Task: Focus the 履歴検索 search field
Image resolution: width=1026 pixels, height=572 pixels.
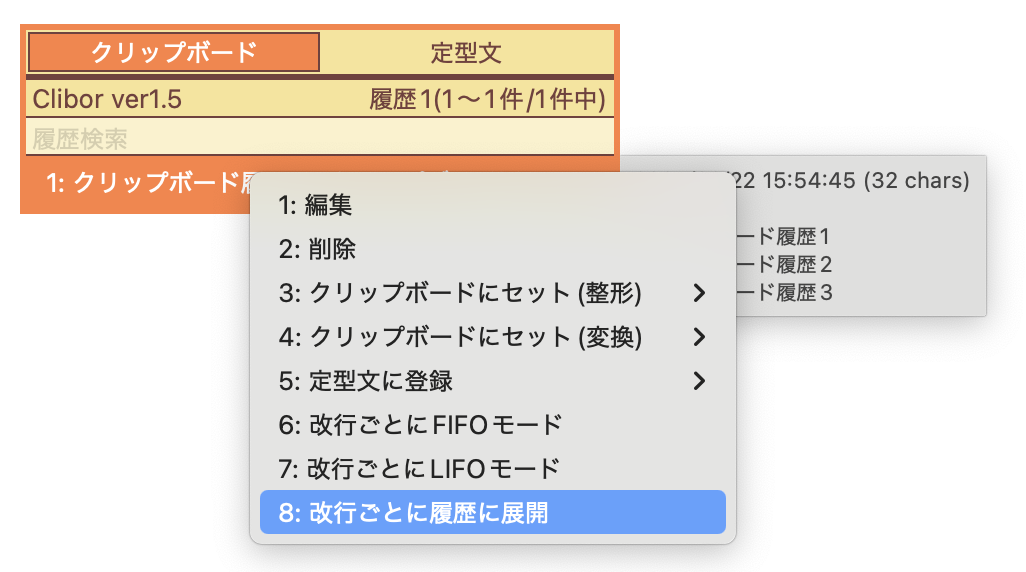Action: [320, 138]
